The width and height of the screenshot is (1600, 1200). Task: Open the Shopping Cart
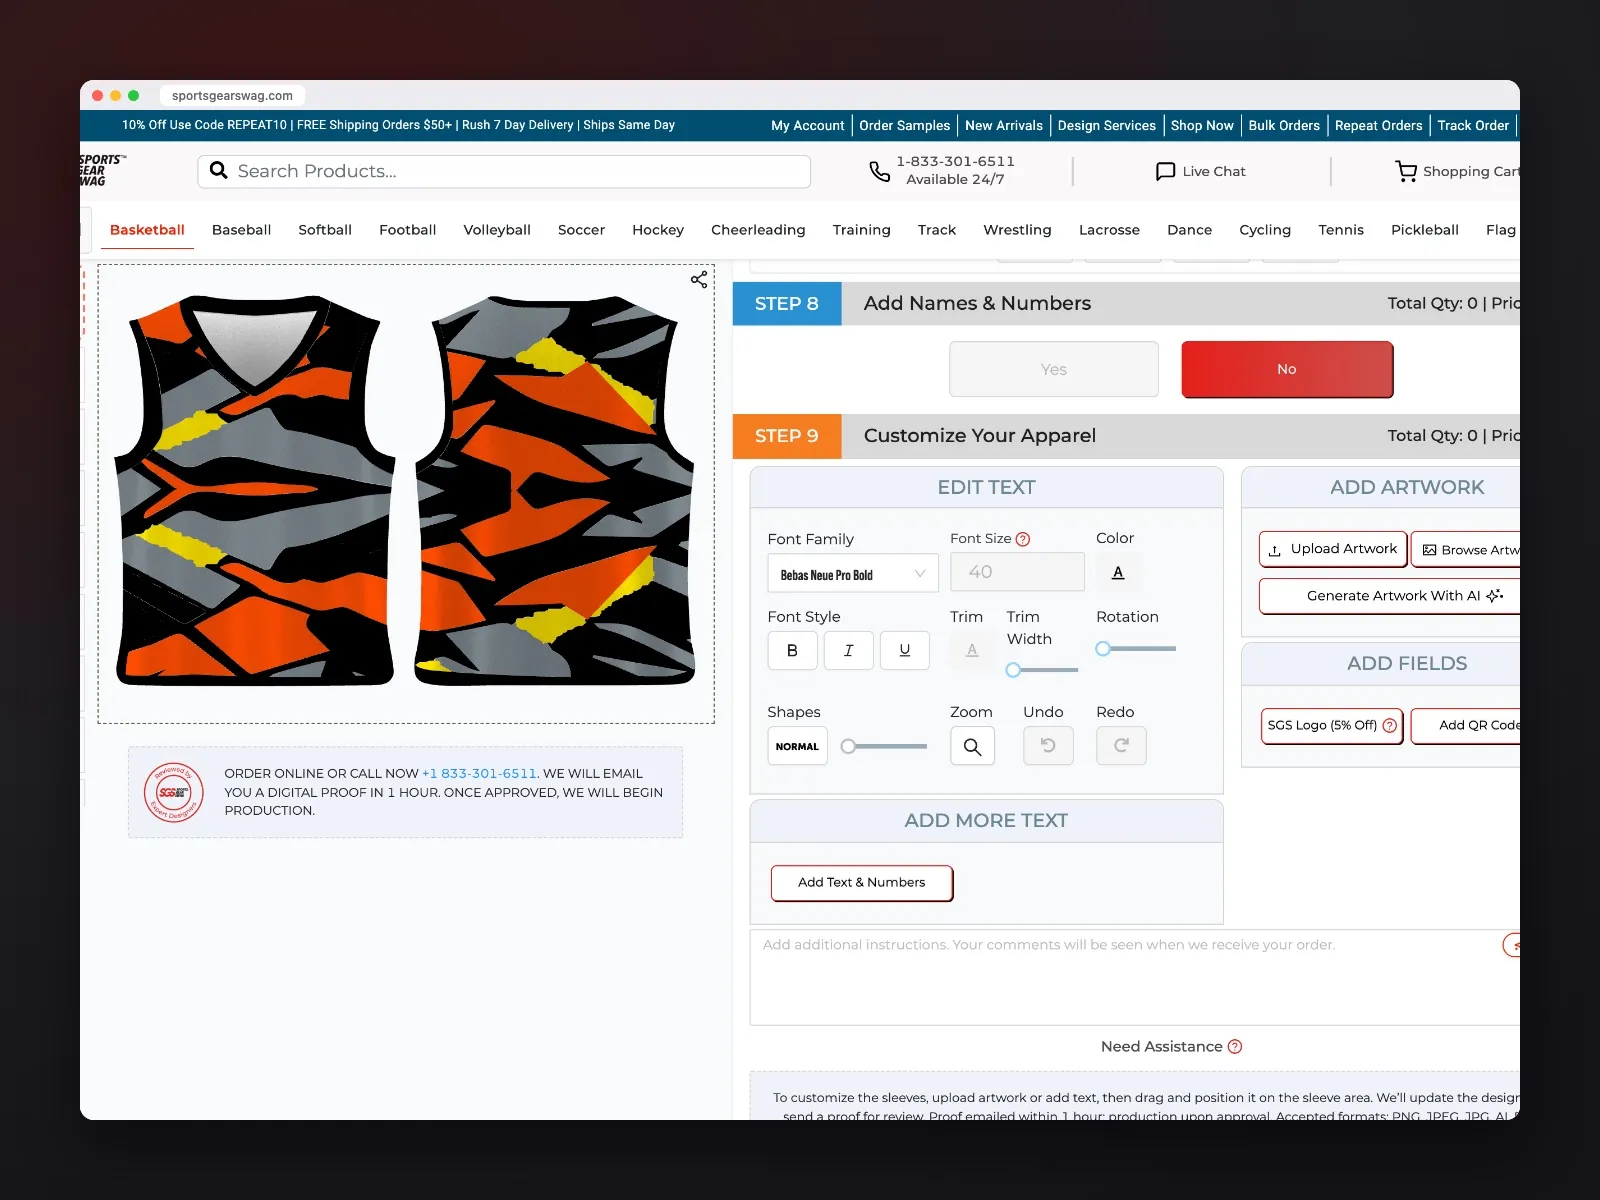1458,171
